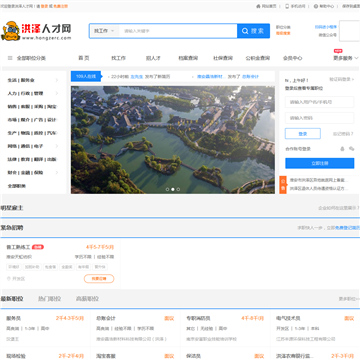The image size is (360, 360).
Task: Click the QR code image near 微信公众号
Action: 349,31
